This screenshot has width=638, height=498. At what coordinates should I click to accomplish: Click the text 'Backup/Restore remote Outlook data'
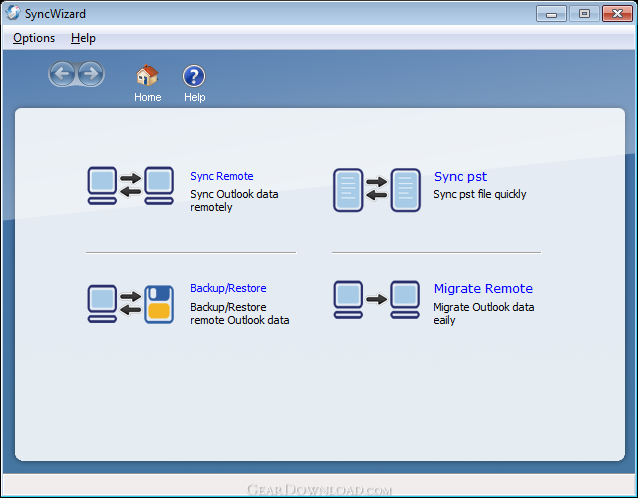240,313
